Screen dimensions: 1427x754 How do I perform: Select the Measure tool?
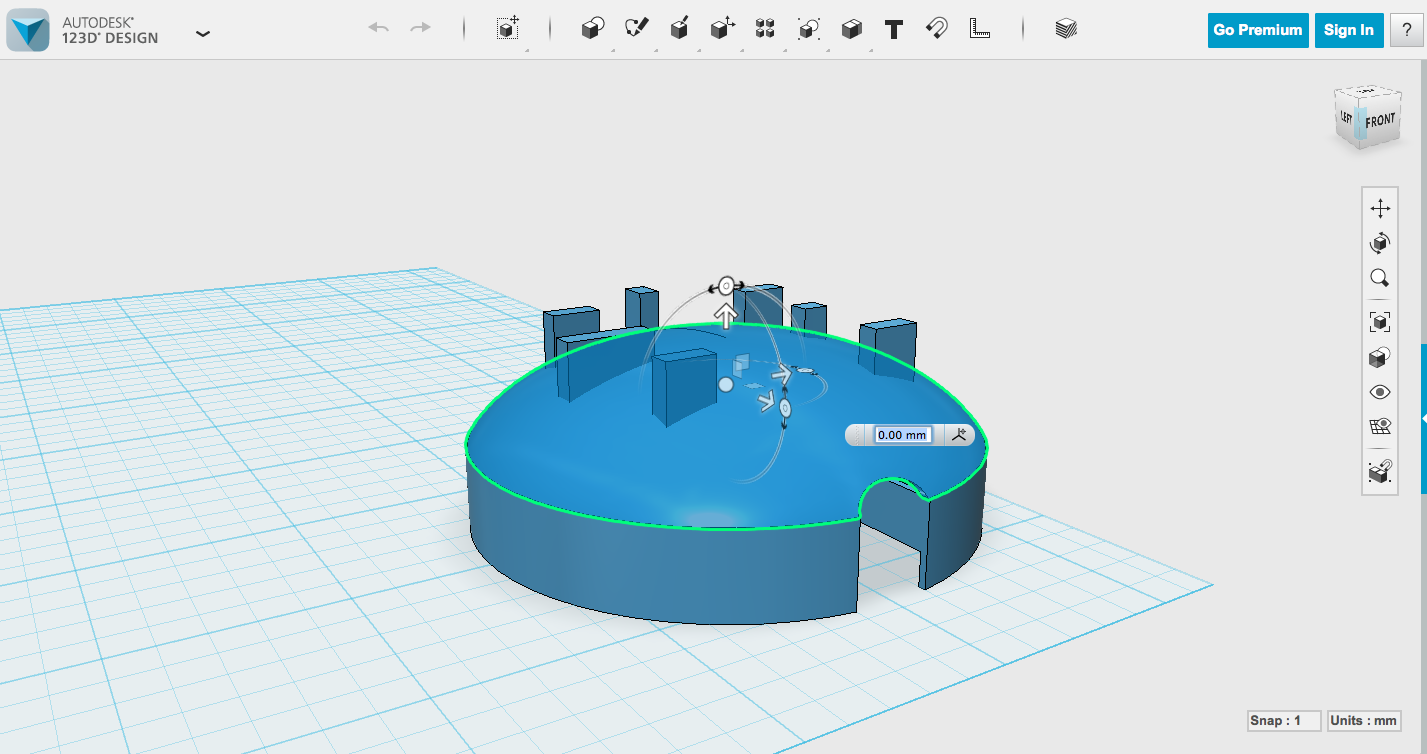click(x=978, y=28)
